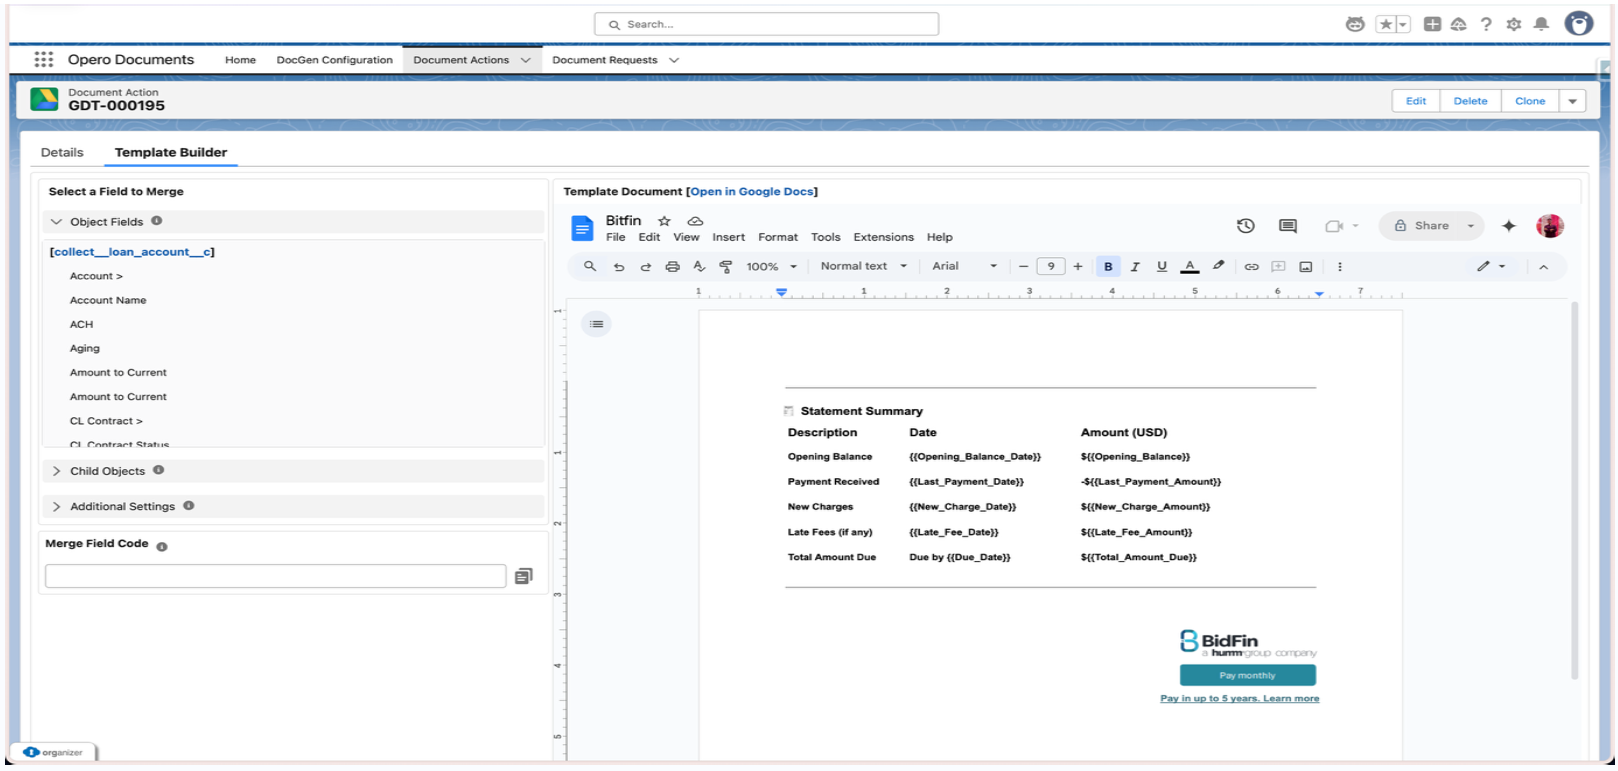Open version history clock icon

(1245, 226)
